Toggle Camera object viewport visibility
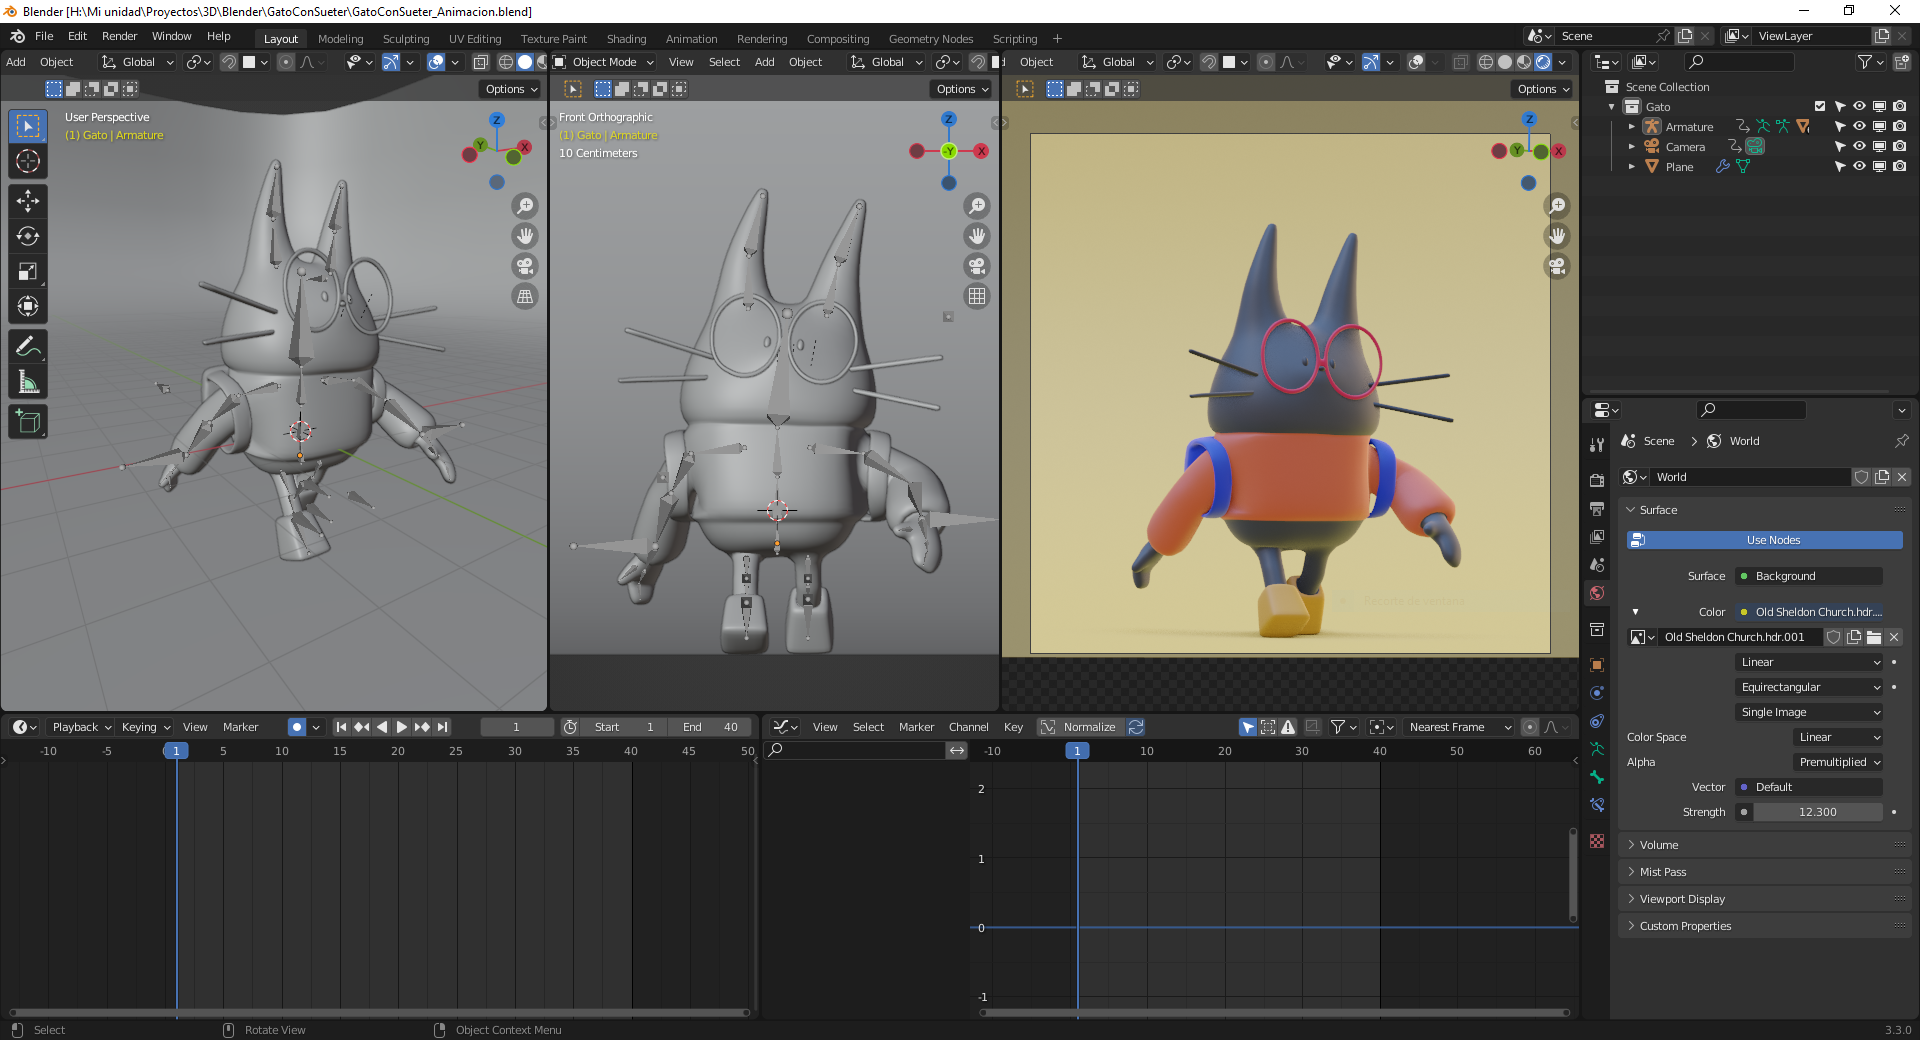Viewport: 1920px width, 1040px height. click(x=1859, y=147)
